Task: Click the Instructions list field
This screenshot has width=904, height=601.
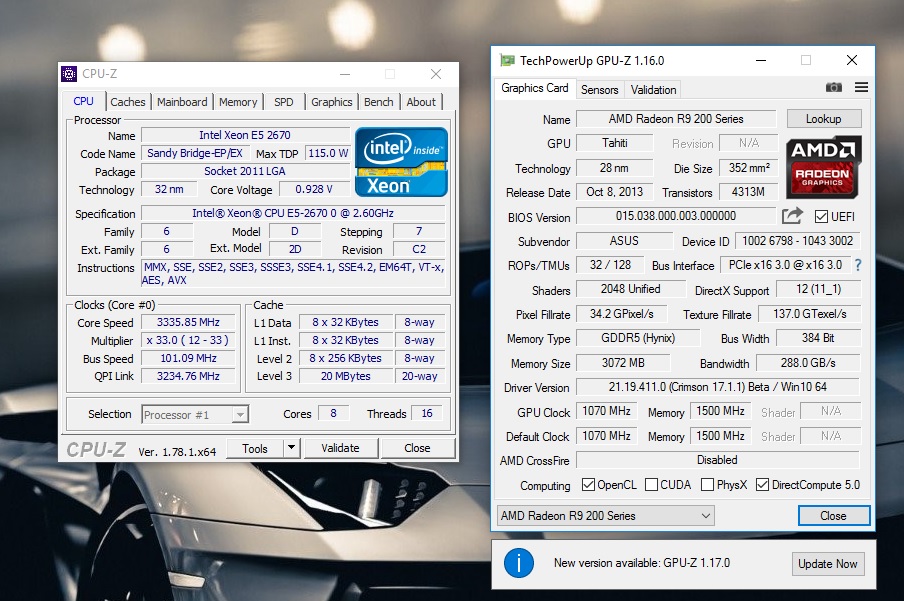Action: (294, 274)
